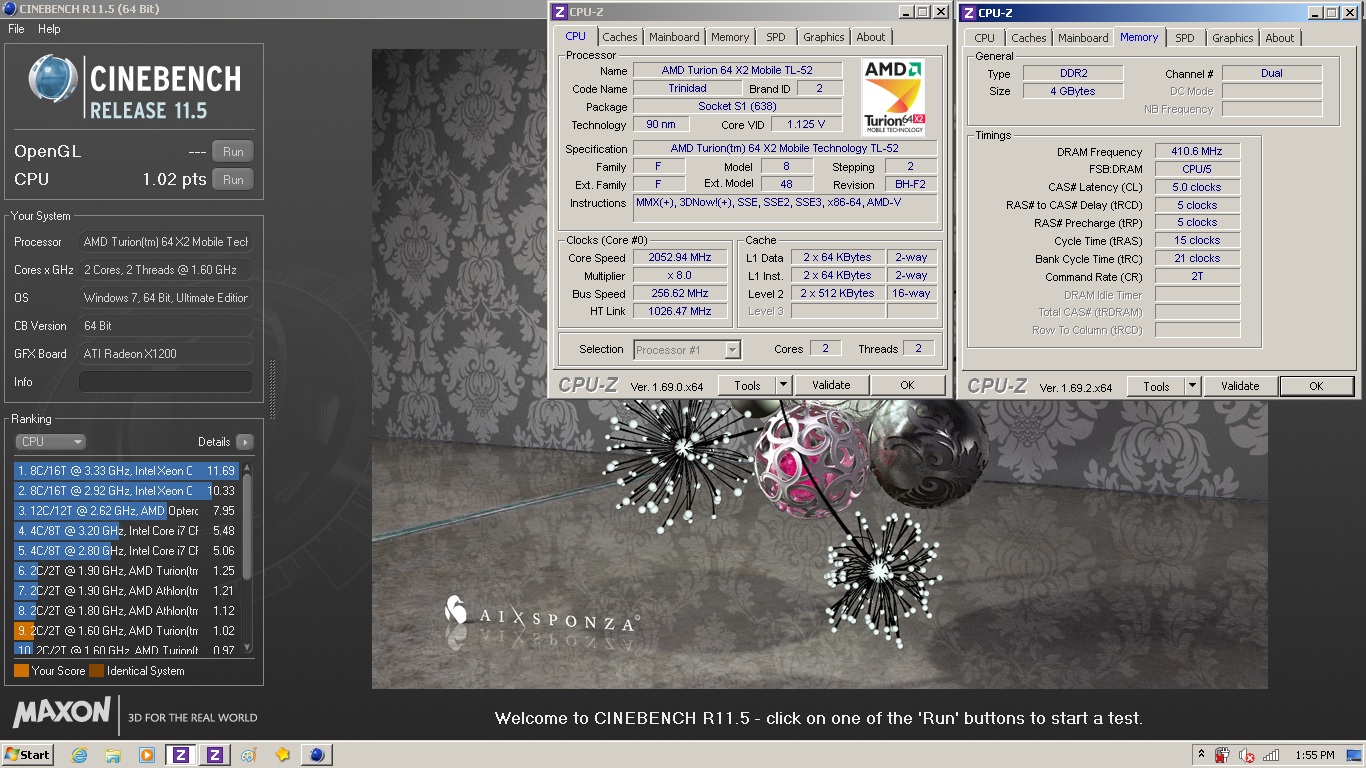
Task: Click the Bus Speed 256.62 MHz value
Action: [x=680, y=294]
